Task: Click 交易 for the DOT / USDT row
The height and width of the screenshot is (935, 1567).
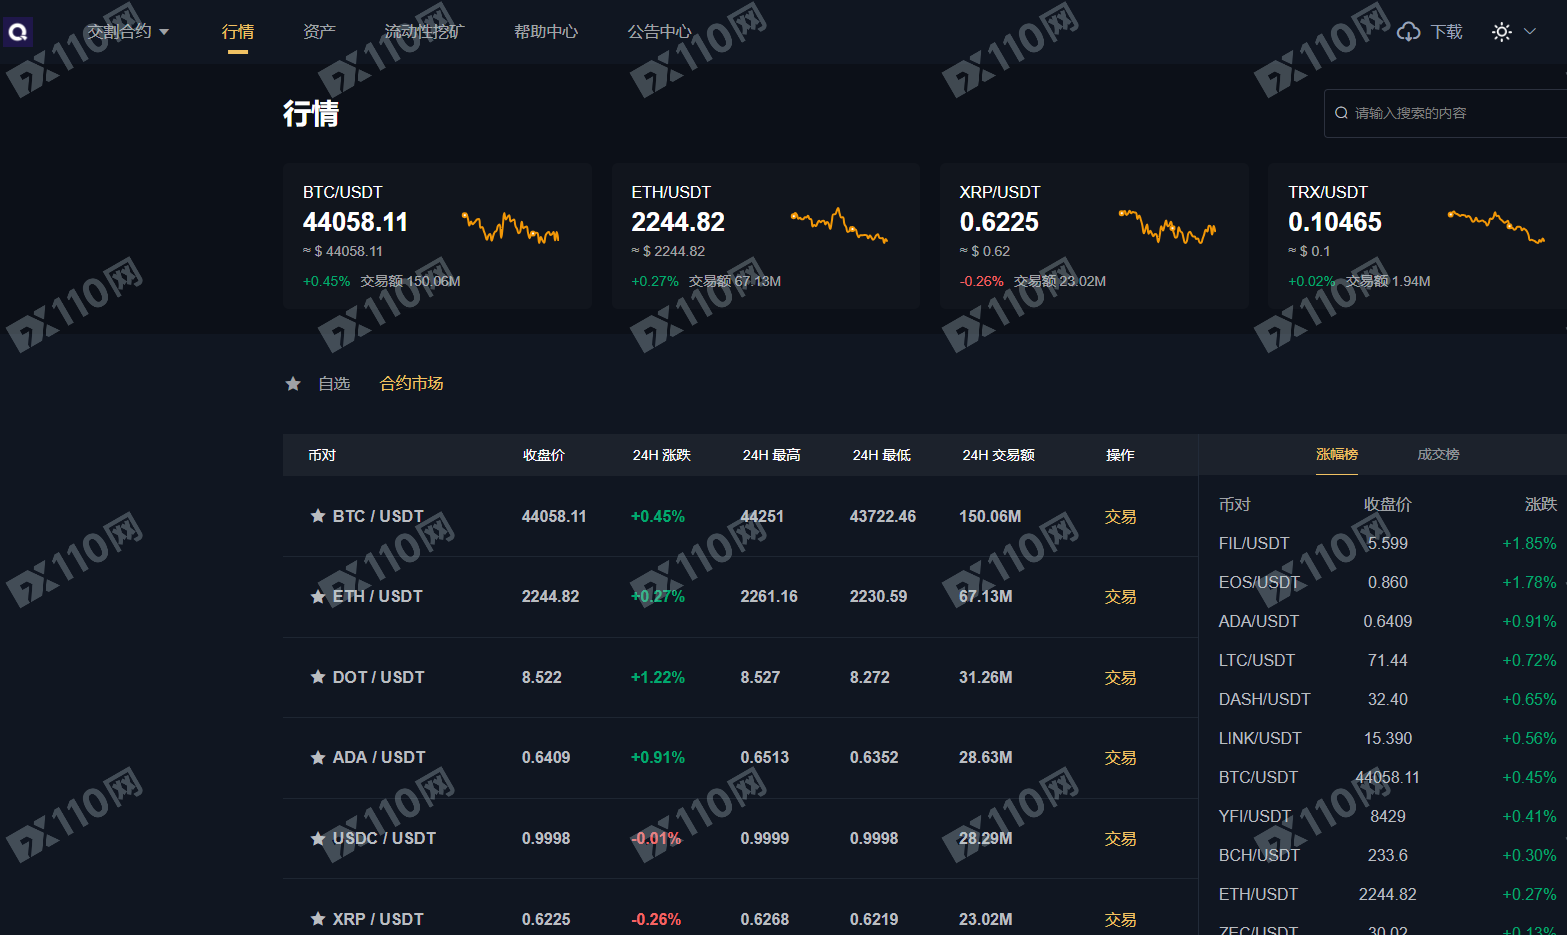Action: pos(1120,678)
